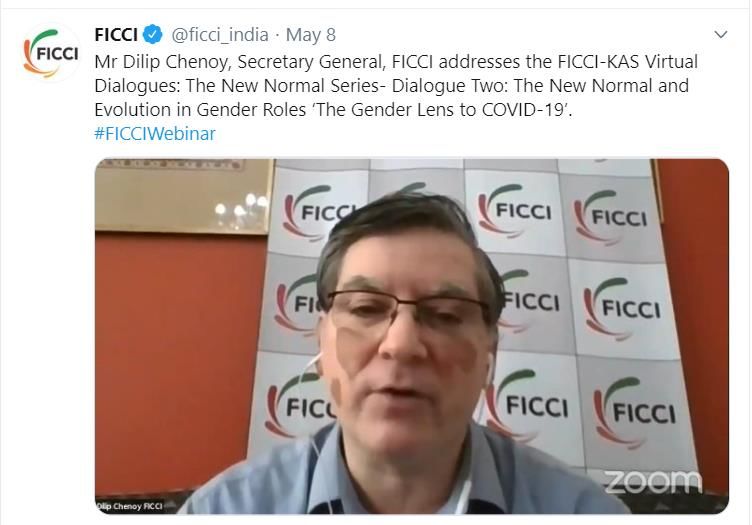Click the 'COVID-19' text in the tweet

point(525,110)
